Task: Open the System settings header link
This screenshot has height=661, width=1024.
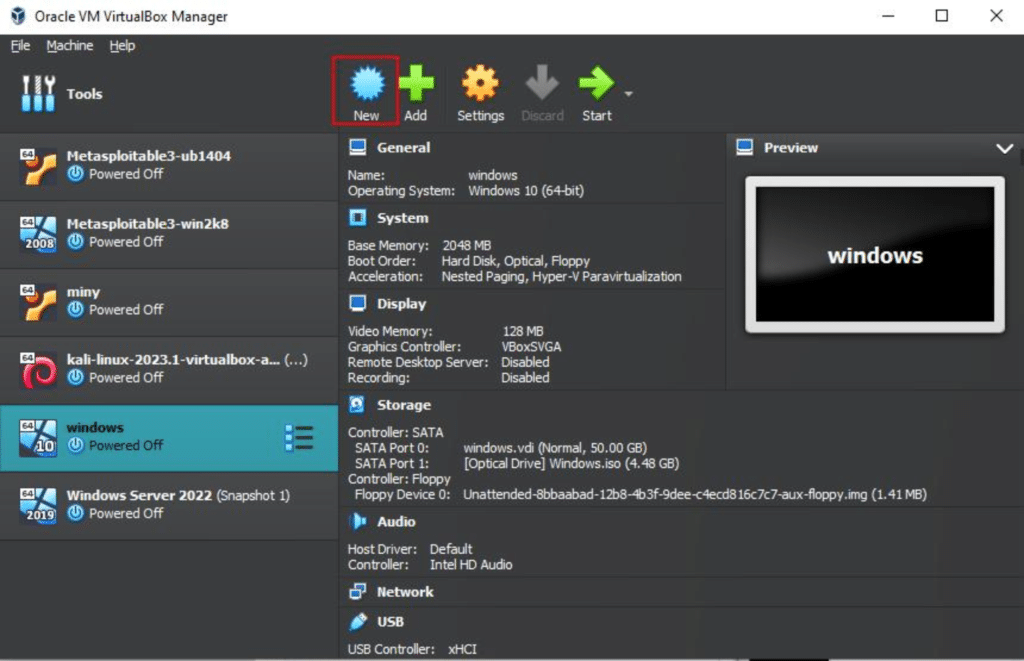Action: [402, 218]
